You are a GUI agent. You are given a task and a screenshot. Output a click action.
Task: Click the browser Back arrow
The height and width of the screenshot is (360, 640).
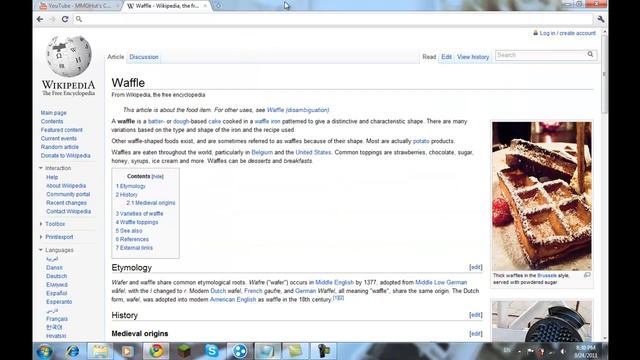click(40, 19)
